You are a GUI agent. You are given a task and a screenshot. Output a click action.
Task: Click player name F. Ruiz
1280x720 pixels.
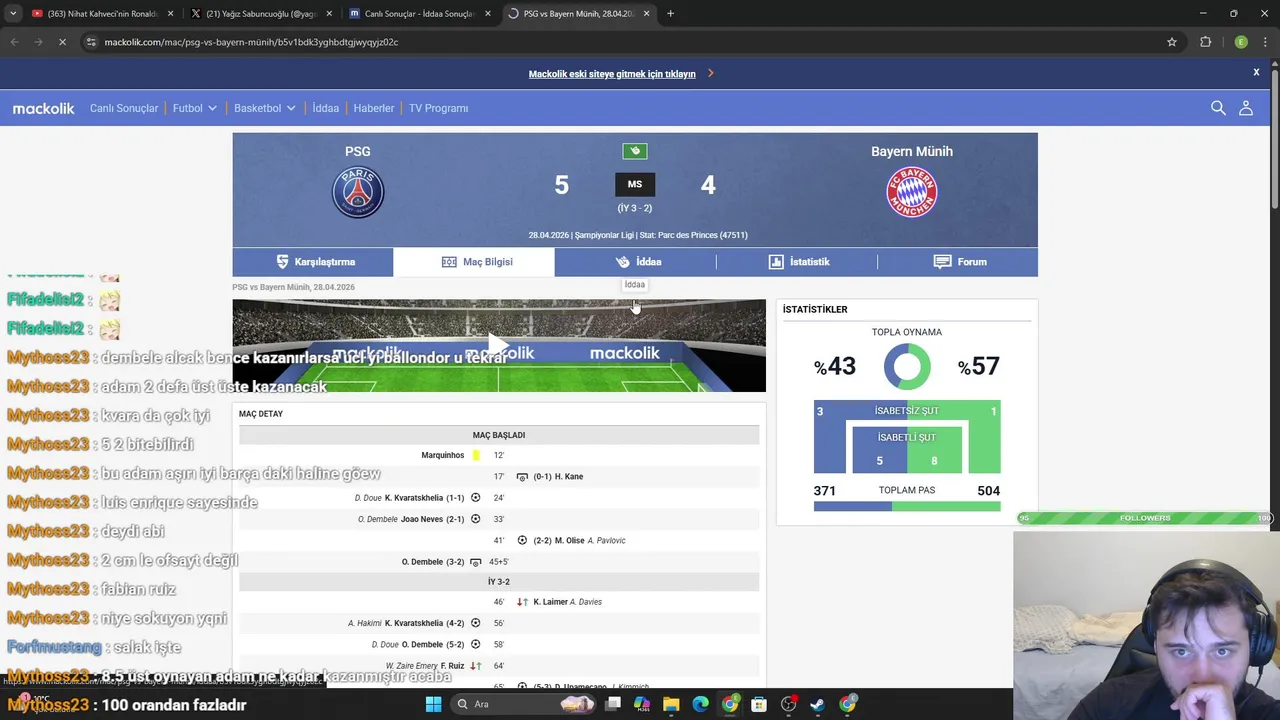[453, 666]
